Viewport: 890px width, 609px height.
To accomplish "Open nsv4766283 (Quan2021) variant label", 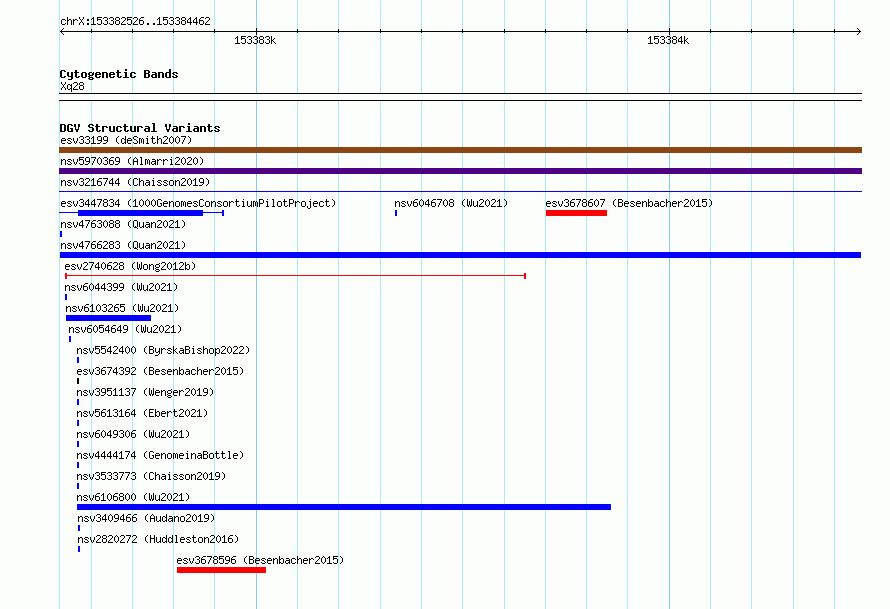I will 123,245.
